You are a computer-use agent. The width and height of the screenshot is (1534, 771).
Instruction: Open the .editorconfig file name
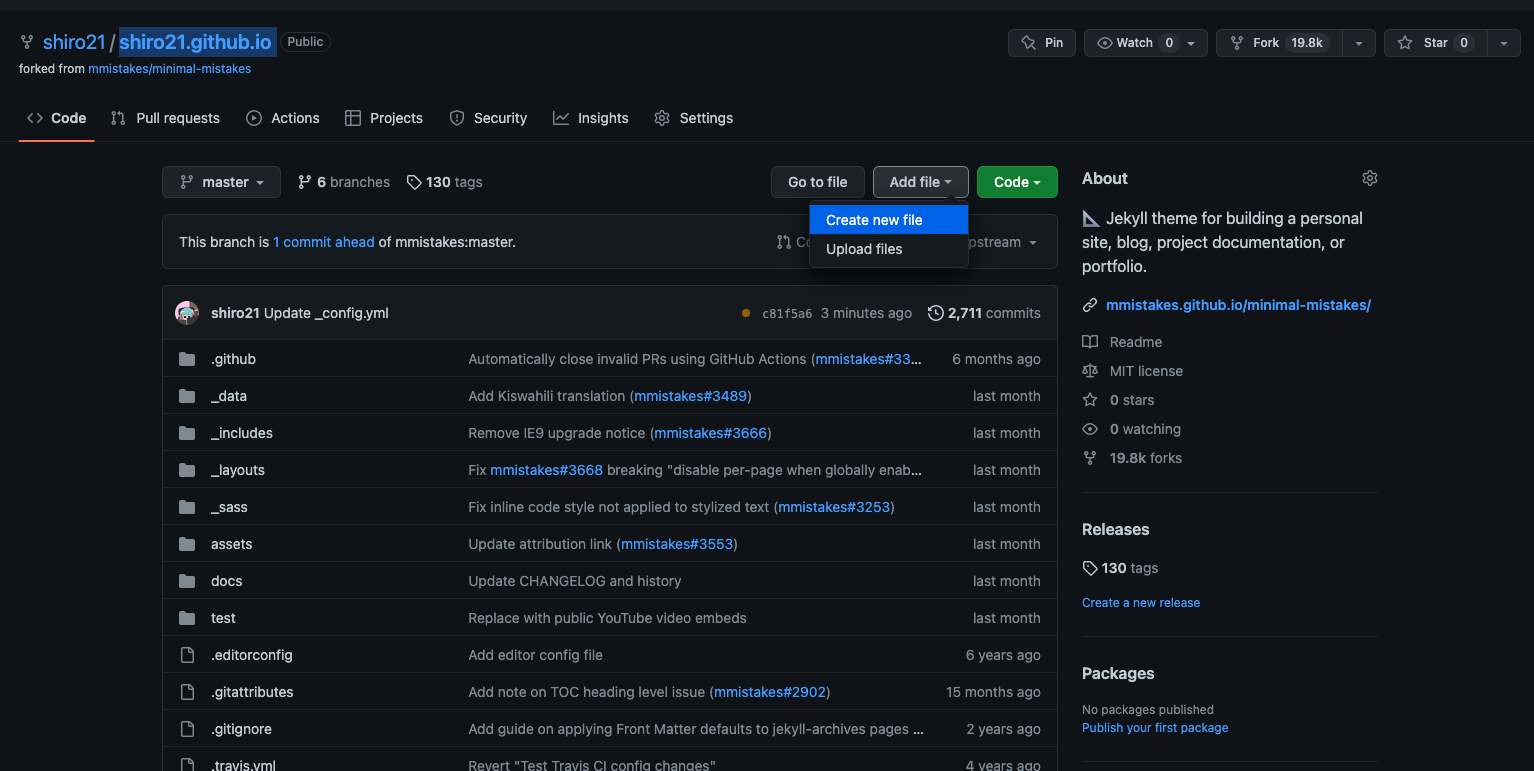(x=252, y=655)
